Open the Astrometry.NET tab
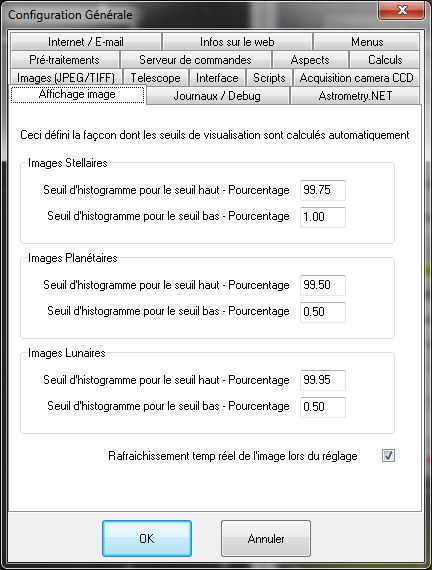The height and width of the screenshot is (570, 432). pyautogui.click(x=355, y=96)
